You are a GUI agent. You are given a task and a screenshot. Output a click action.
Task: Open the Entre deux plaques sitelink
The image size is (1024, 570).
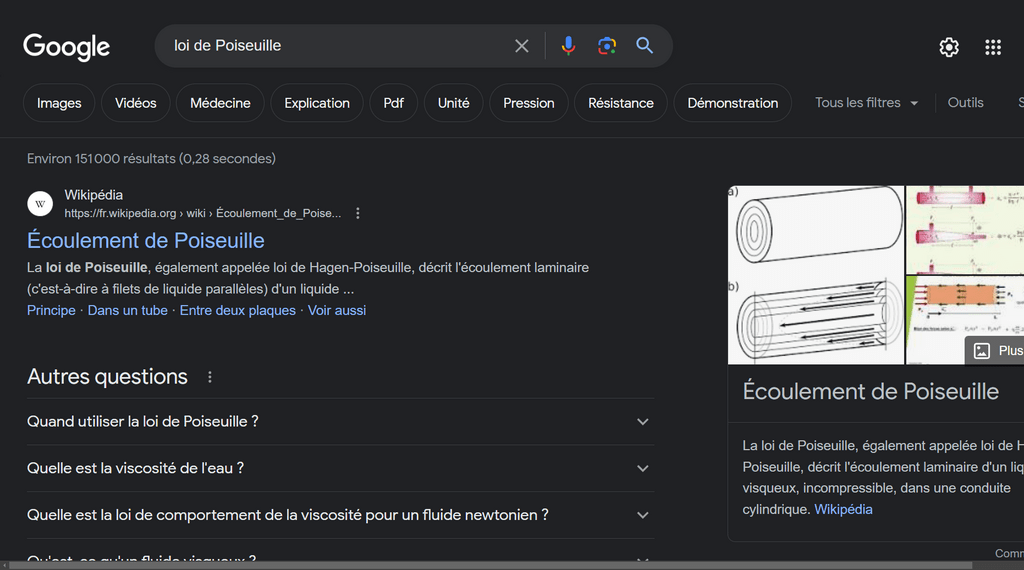click(238, 311)
